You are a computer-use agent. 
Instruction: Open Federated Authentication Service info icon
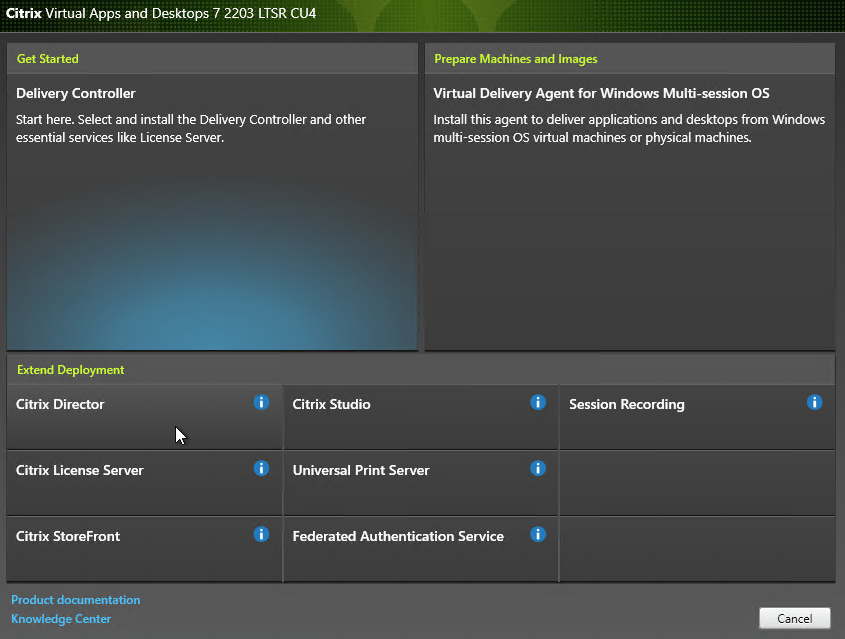tap(538, 534)
